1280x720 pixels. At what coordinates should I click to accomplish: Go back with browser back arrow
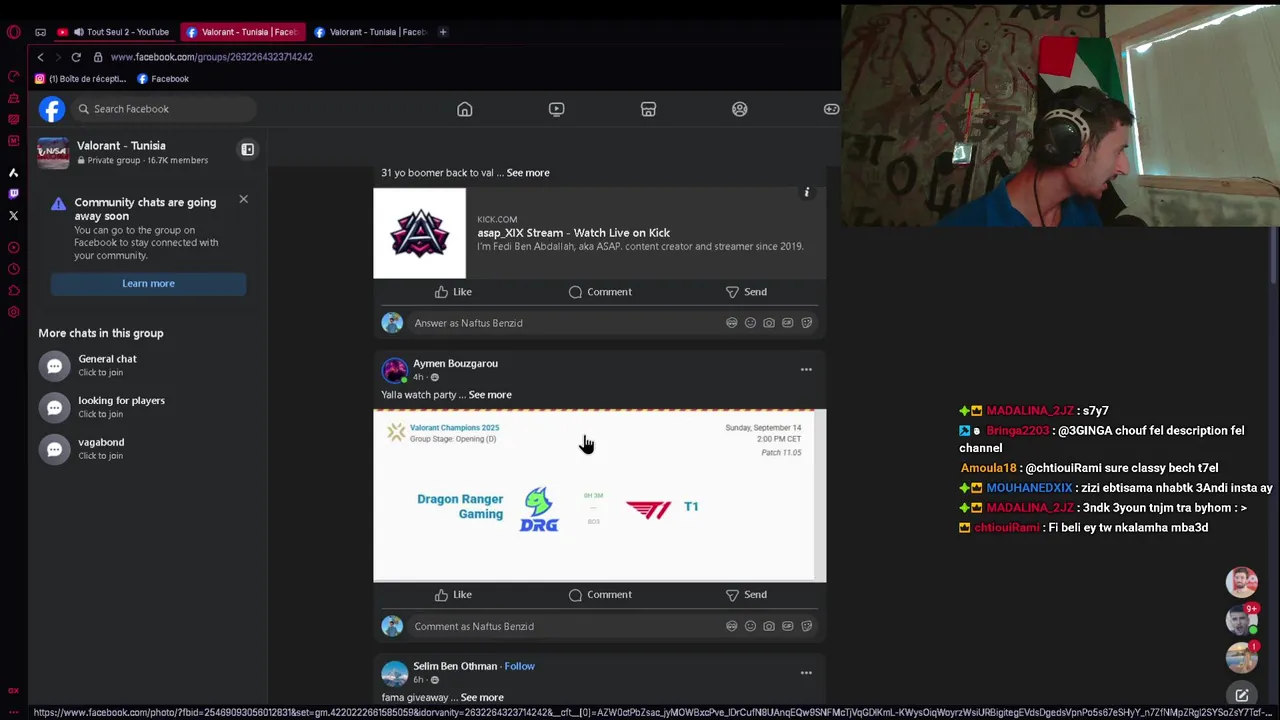click(40, 57)
